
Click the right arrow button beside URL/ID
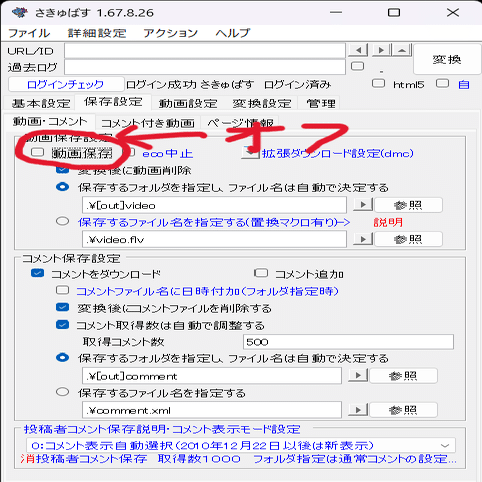pos(382,50)
